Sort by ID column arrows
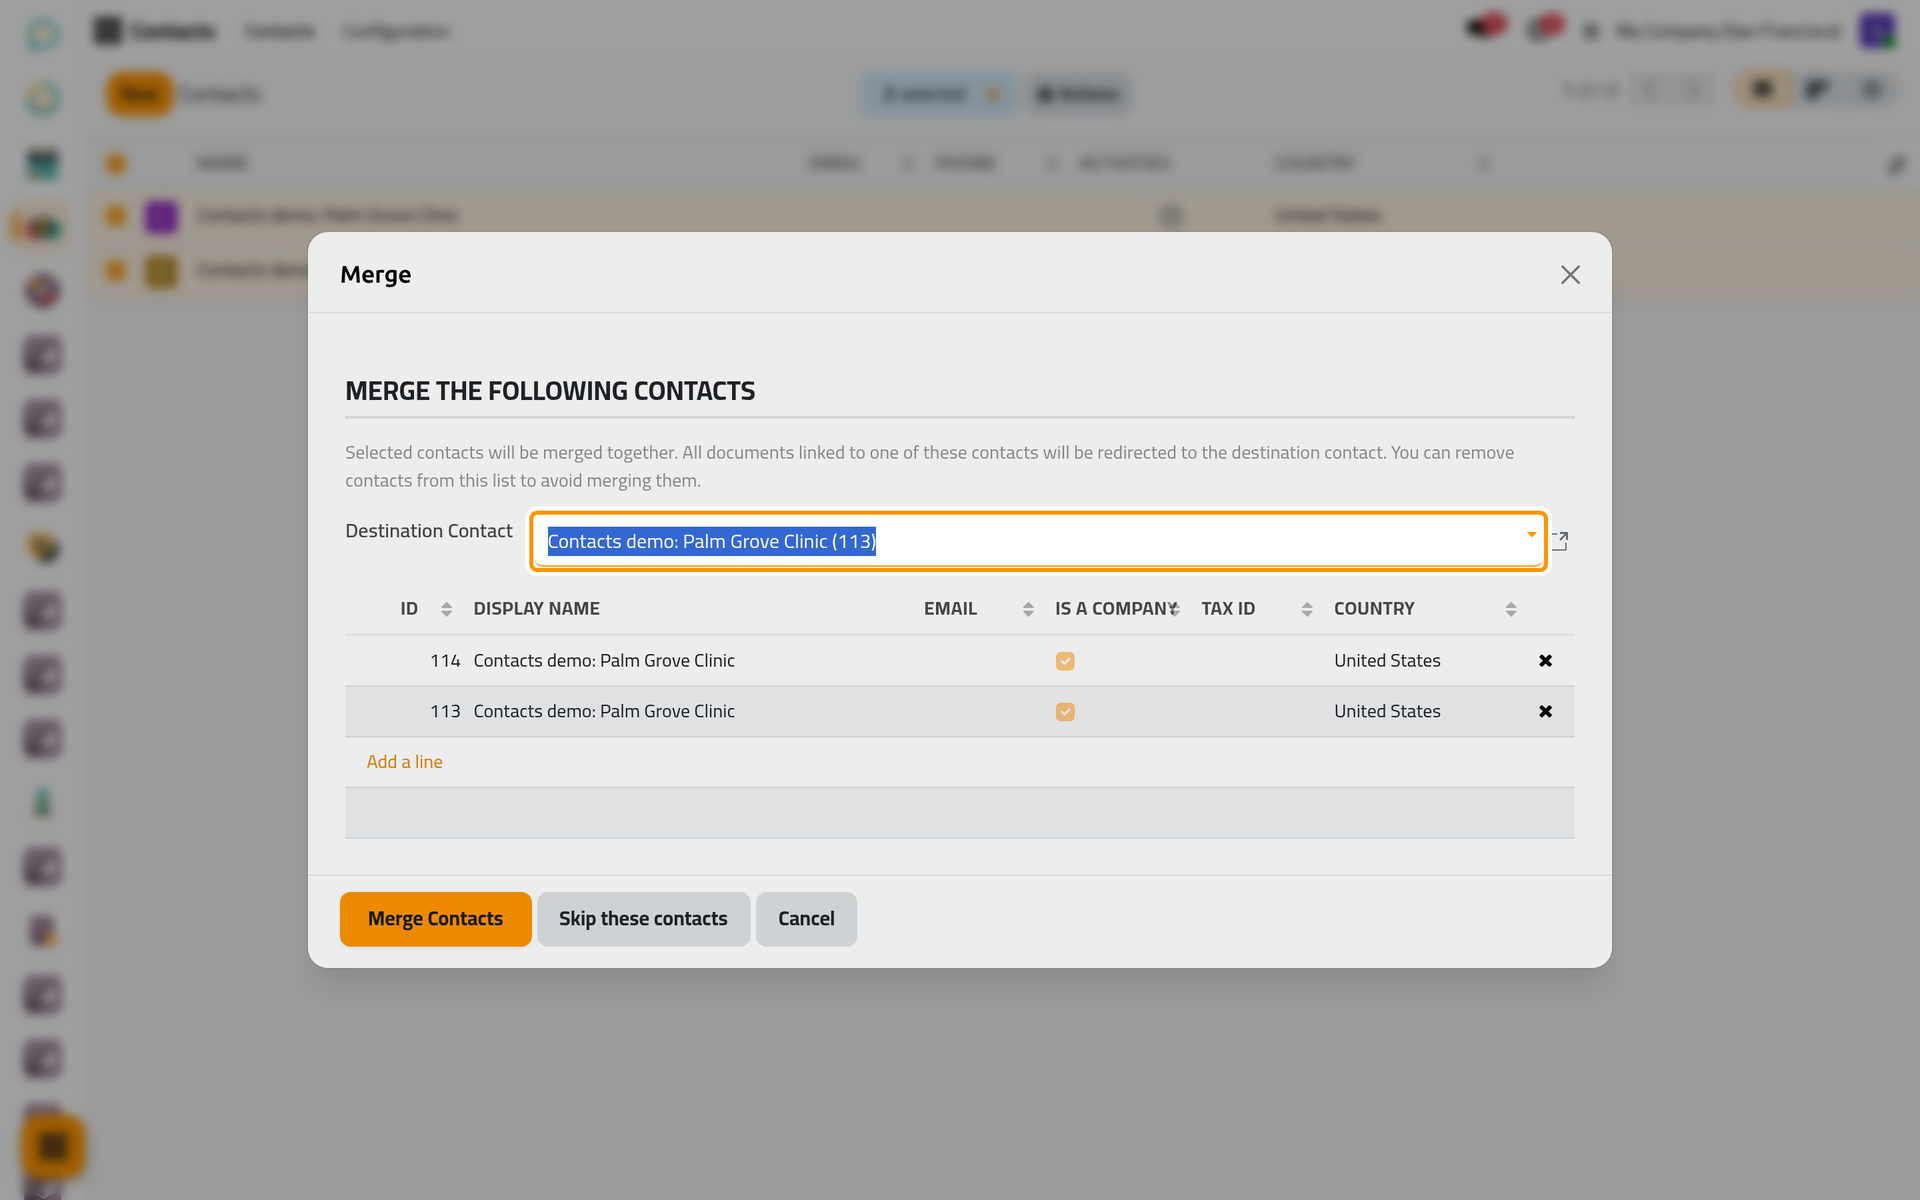 pos(446,609)
